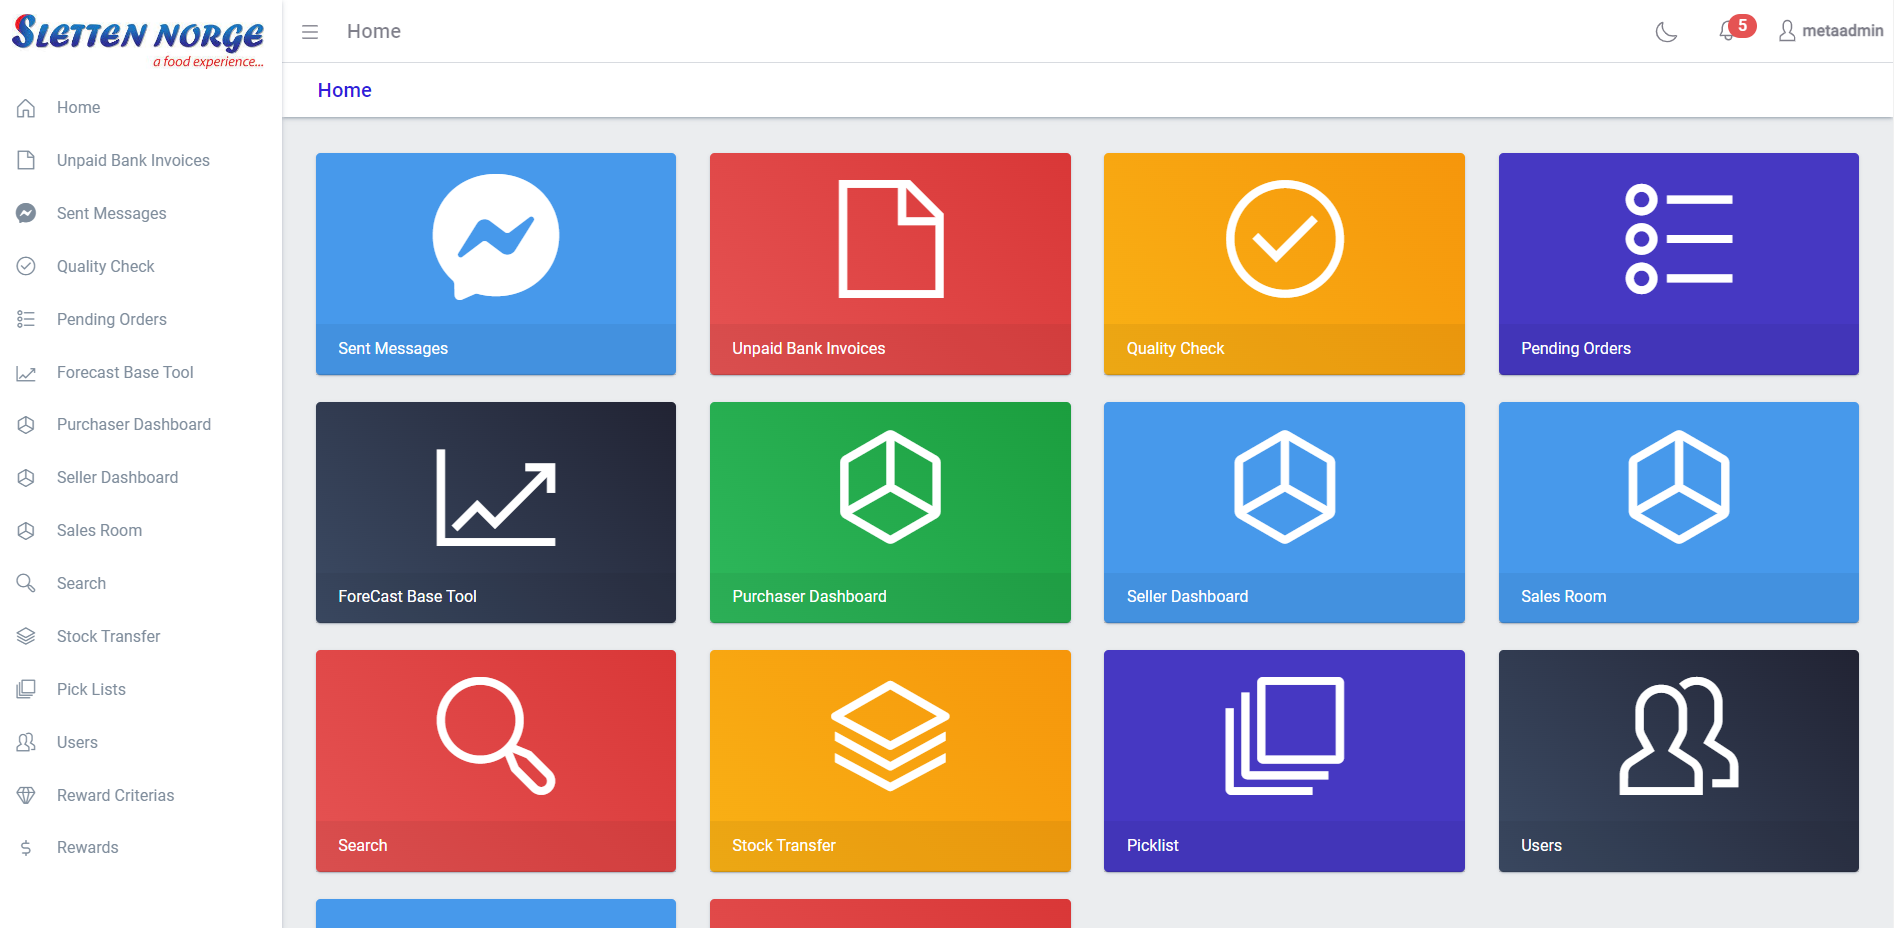Click the Unpaid Bank Invoices tile label
The image size is (1894, 928).
(809, 348)
